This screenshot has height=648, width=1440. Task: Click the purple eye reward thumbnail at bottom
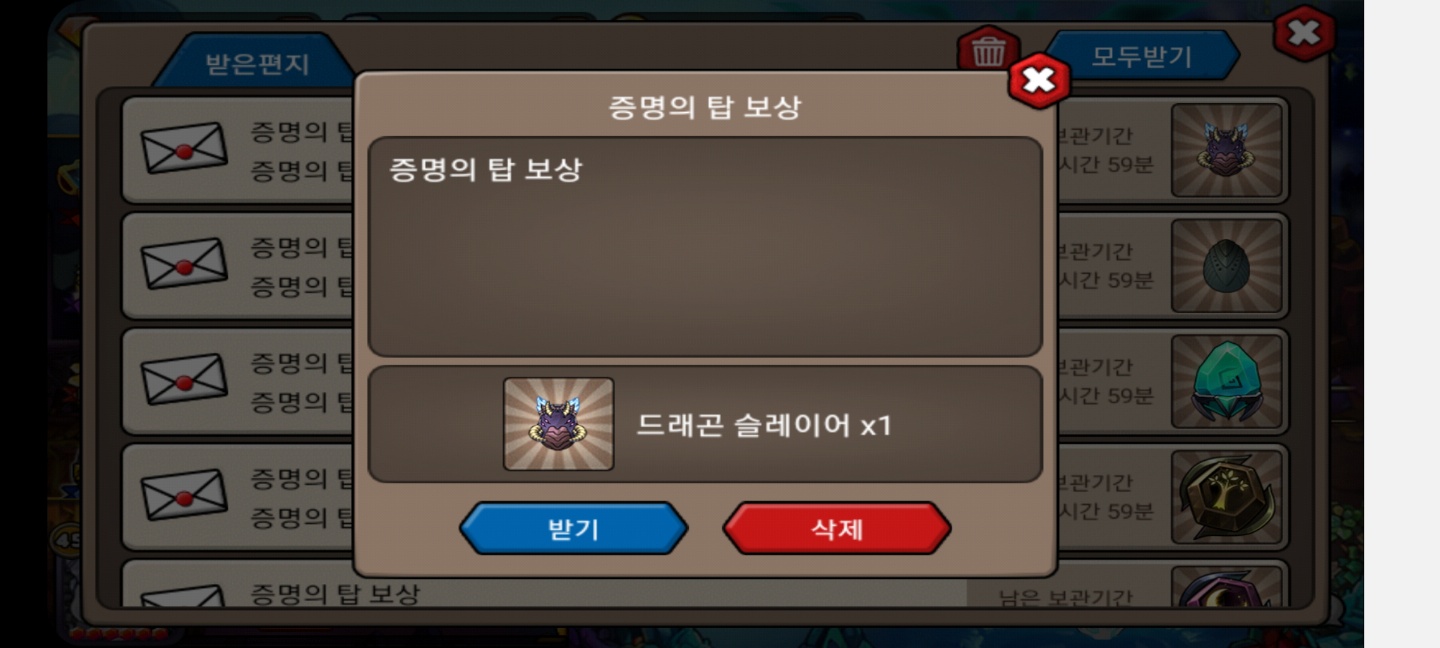tap(1227, 587)
